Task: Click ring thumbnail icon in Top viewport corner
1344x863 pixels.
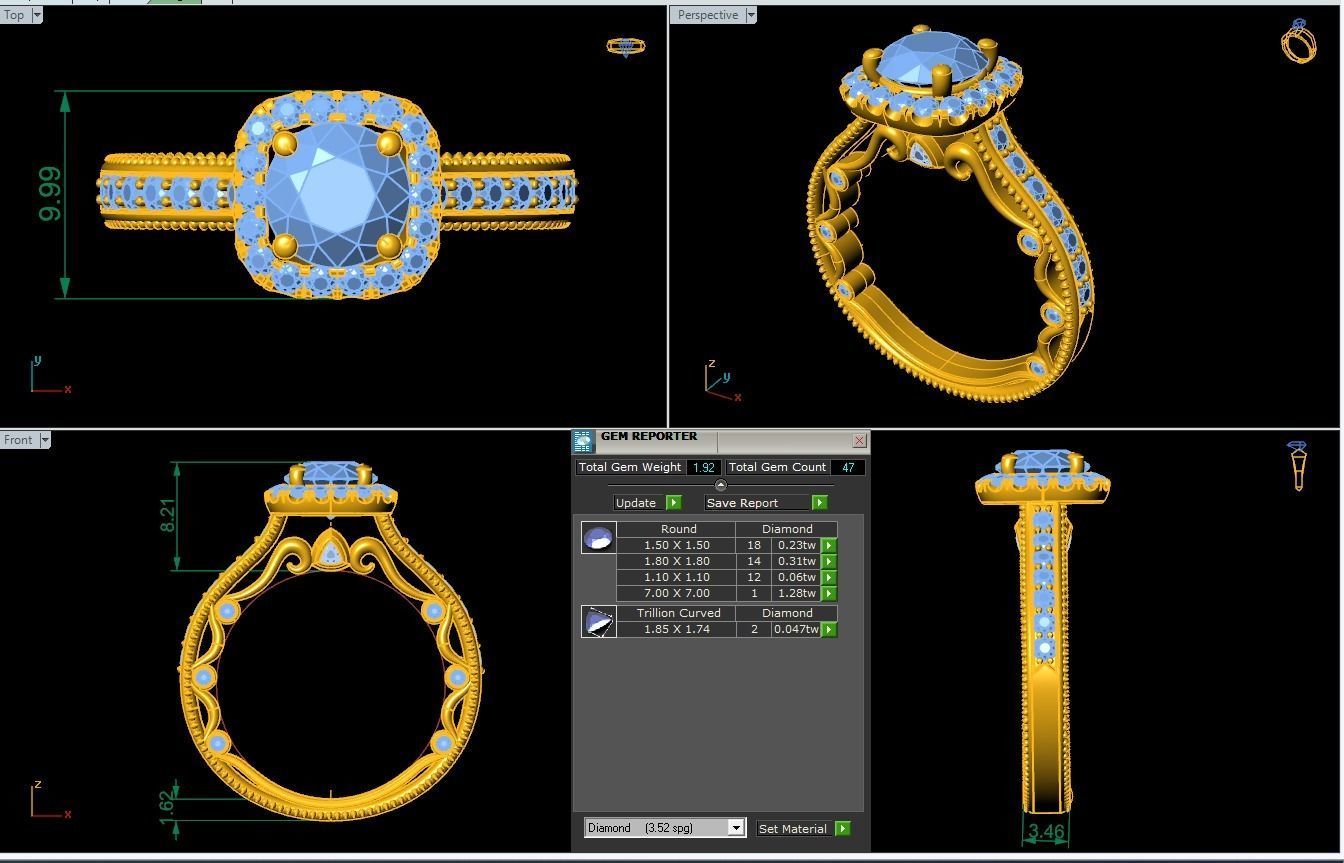Action: click(626, 46)
